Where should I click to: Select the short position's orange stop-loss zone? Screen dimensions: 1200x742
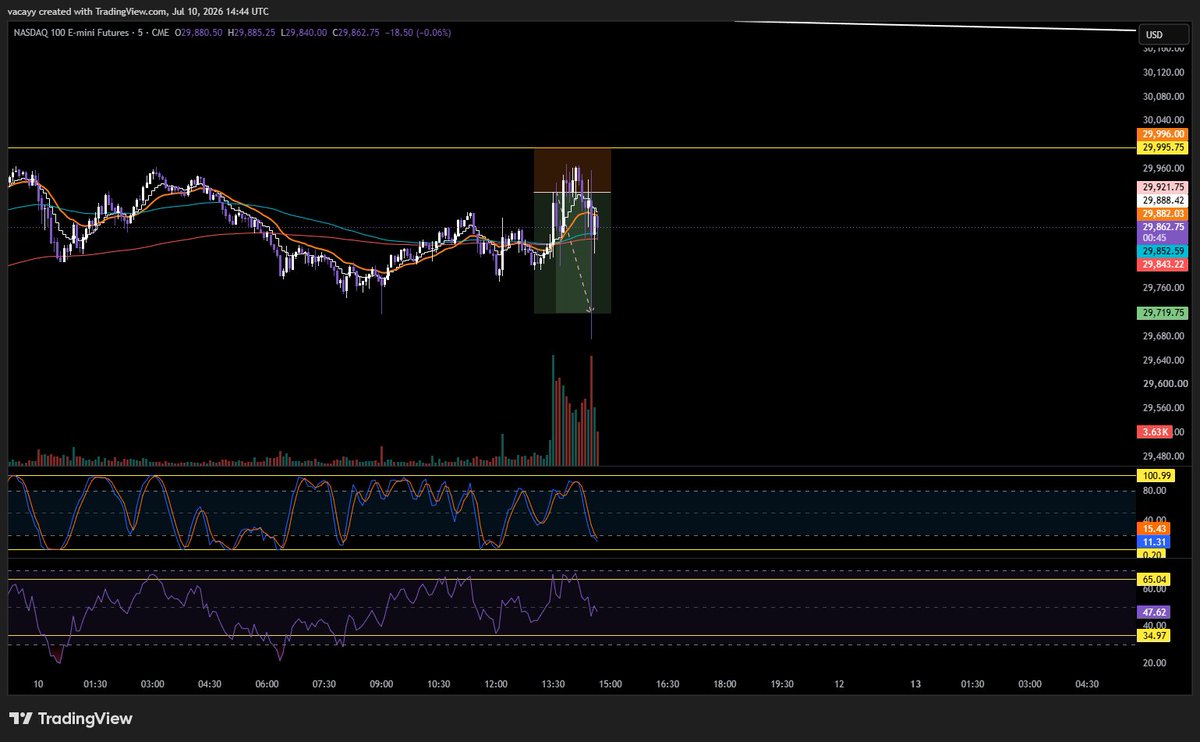tap(572, 170)
